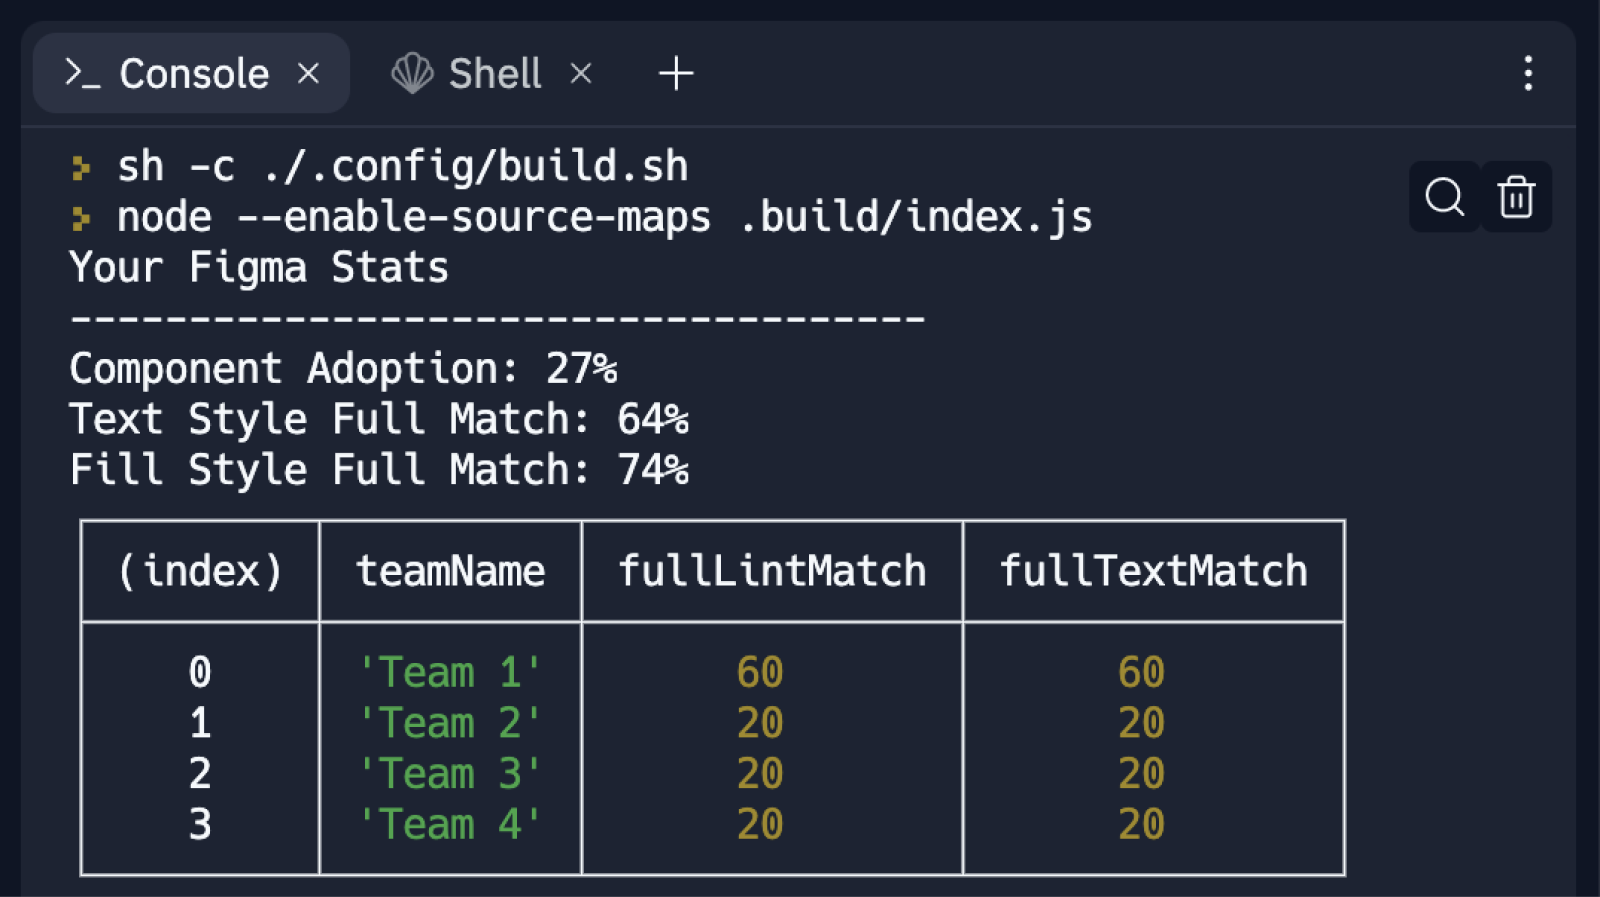This screenshot has width=1600, height=897.
Task: Click fullTextMatch value 20 for Team 4
Action: (x=1142, y=825)
